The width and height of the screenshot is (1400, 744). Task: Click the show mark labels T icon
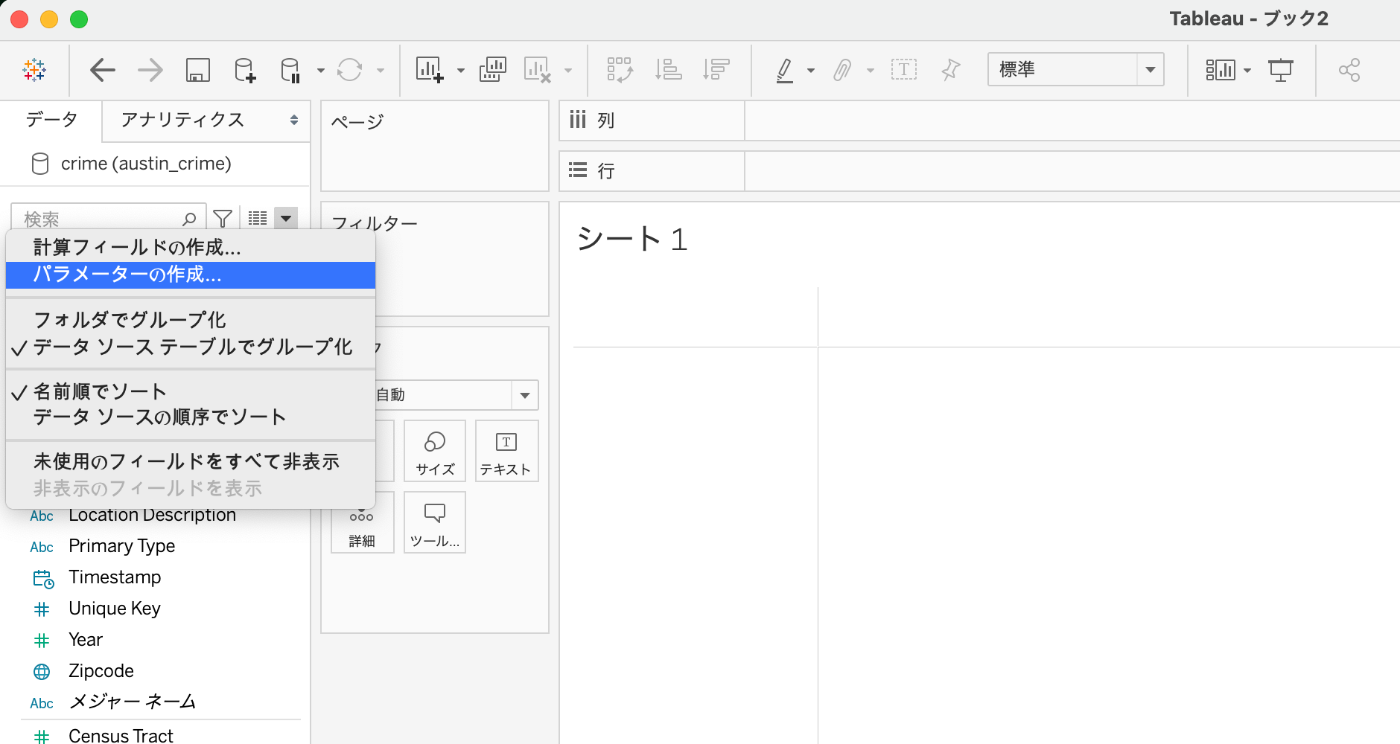tap(904, 70)
